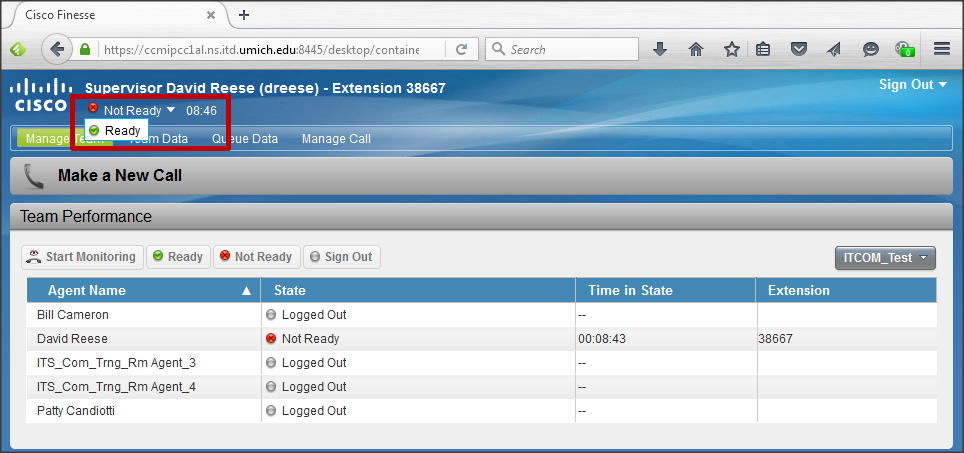
Task: Click the Not Ready button in Team Performance
Action: 256,257
